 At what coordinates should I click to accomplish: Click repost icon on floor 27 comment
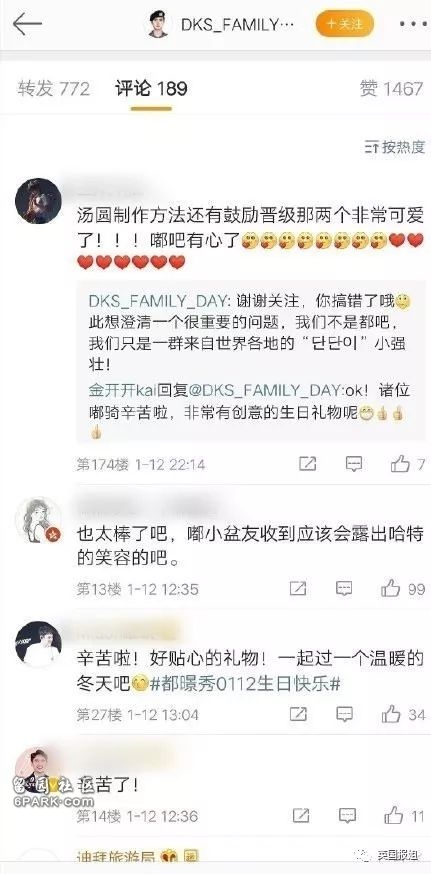point(298,714)
